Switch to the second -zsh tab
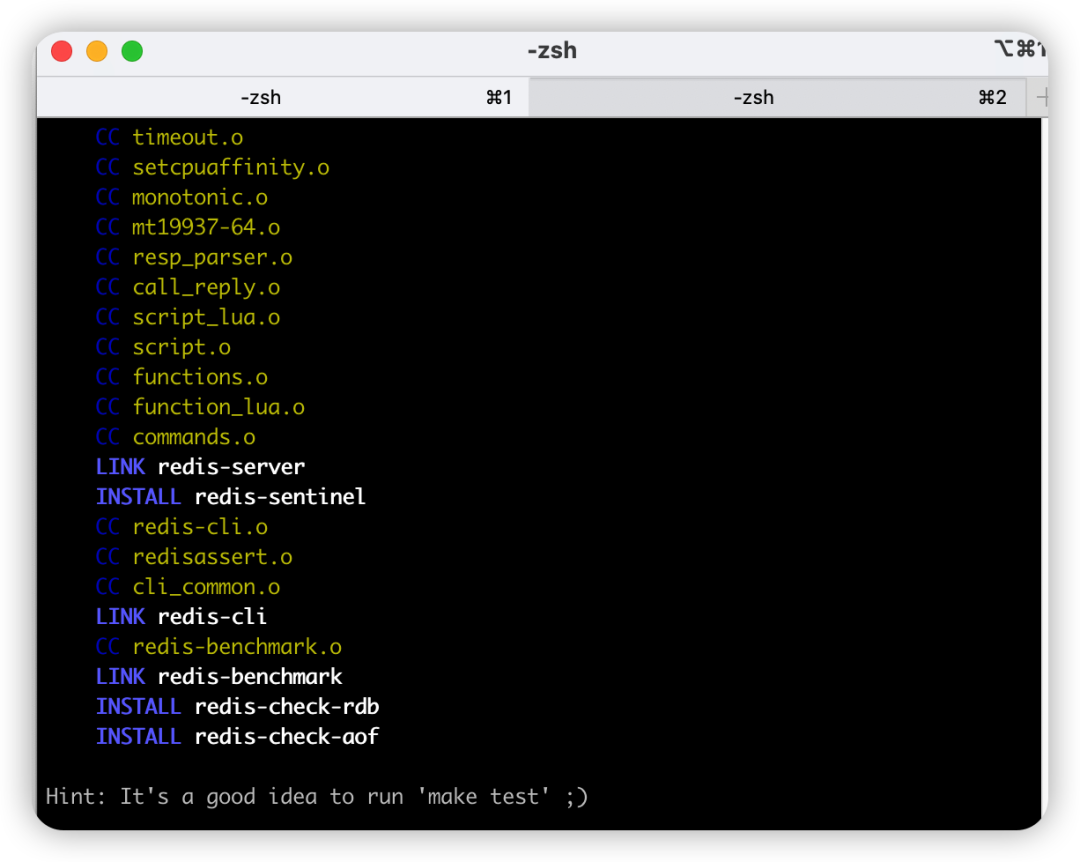The height and width of the screenshot is (862, 1080). pos(753,97)
